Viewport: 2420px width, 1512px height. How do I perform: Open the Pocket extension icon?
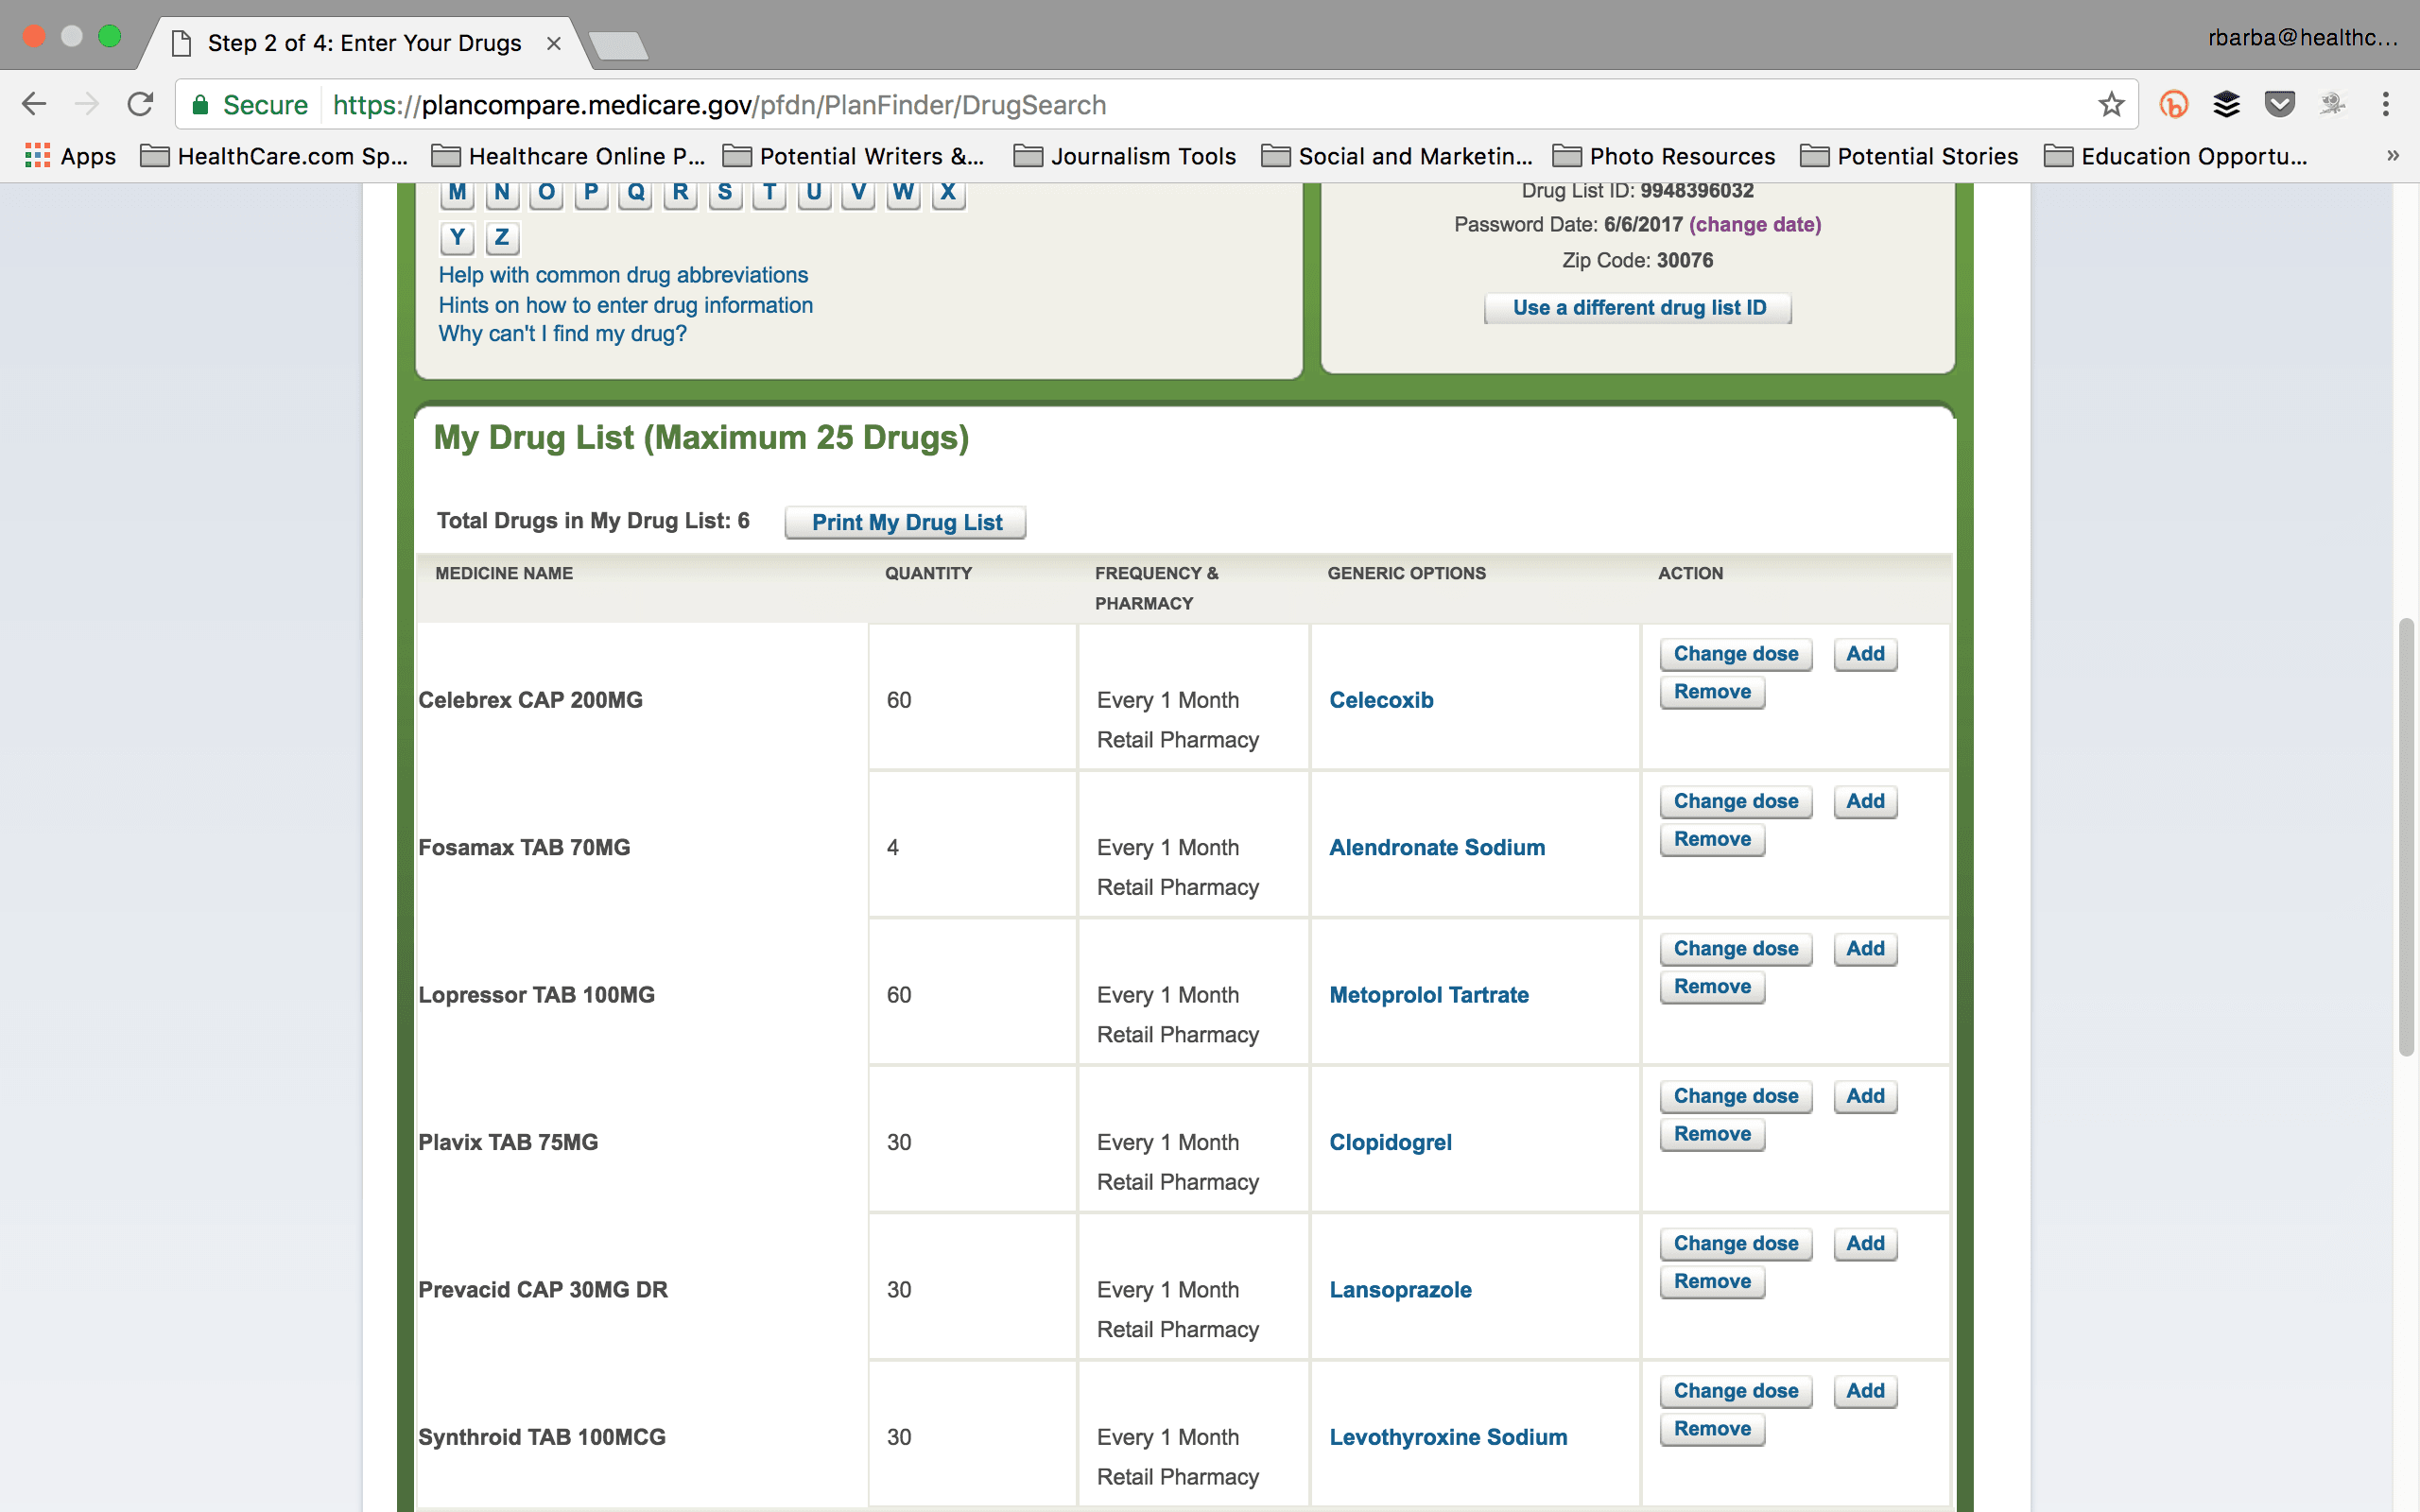2279,104
